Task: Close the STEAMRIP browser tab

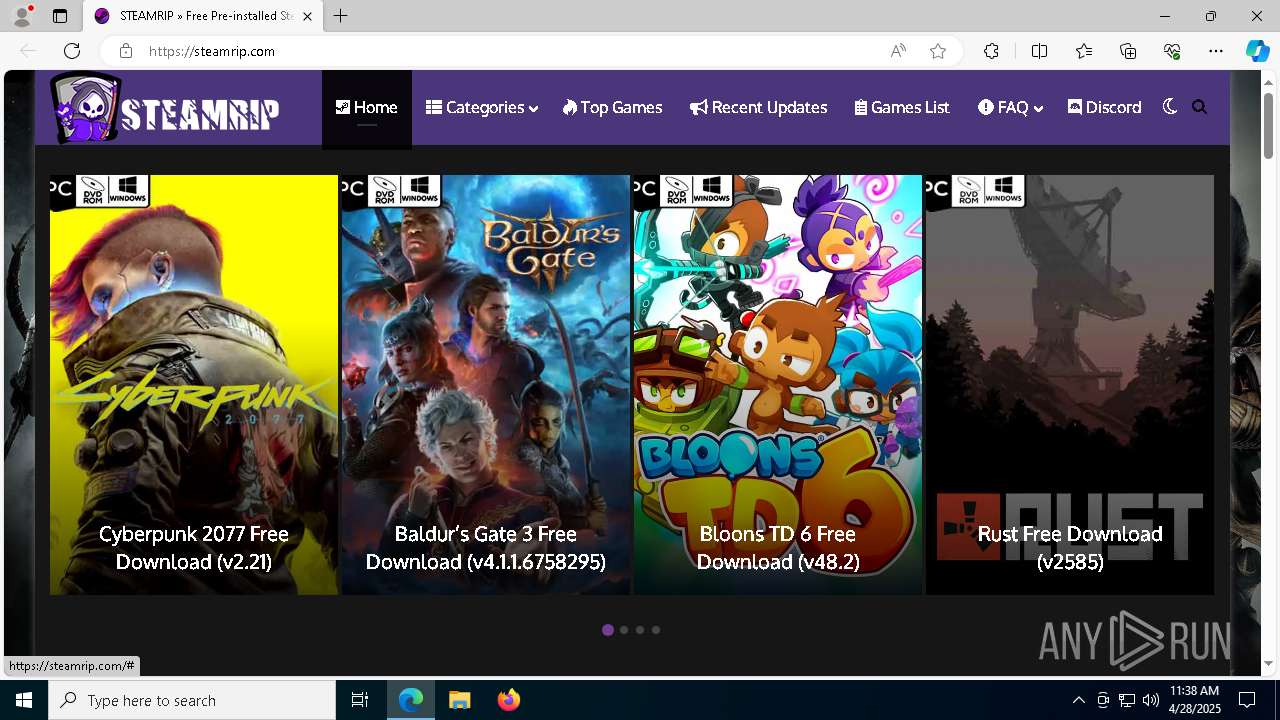Action: pos(307,16)
